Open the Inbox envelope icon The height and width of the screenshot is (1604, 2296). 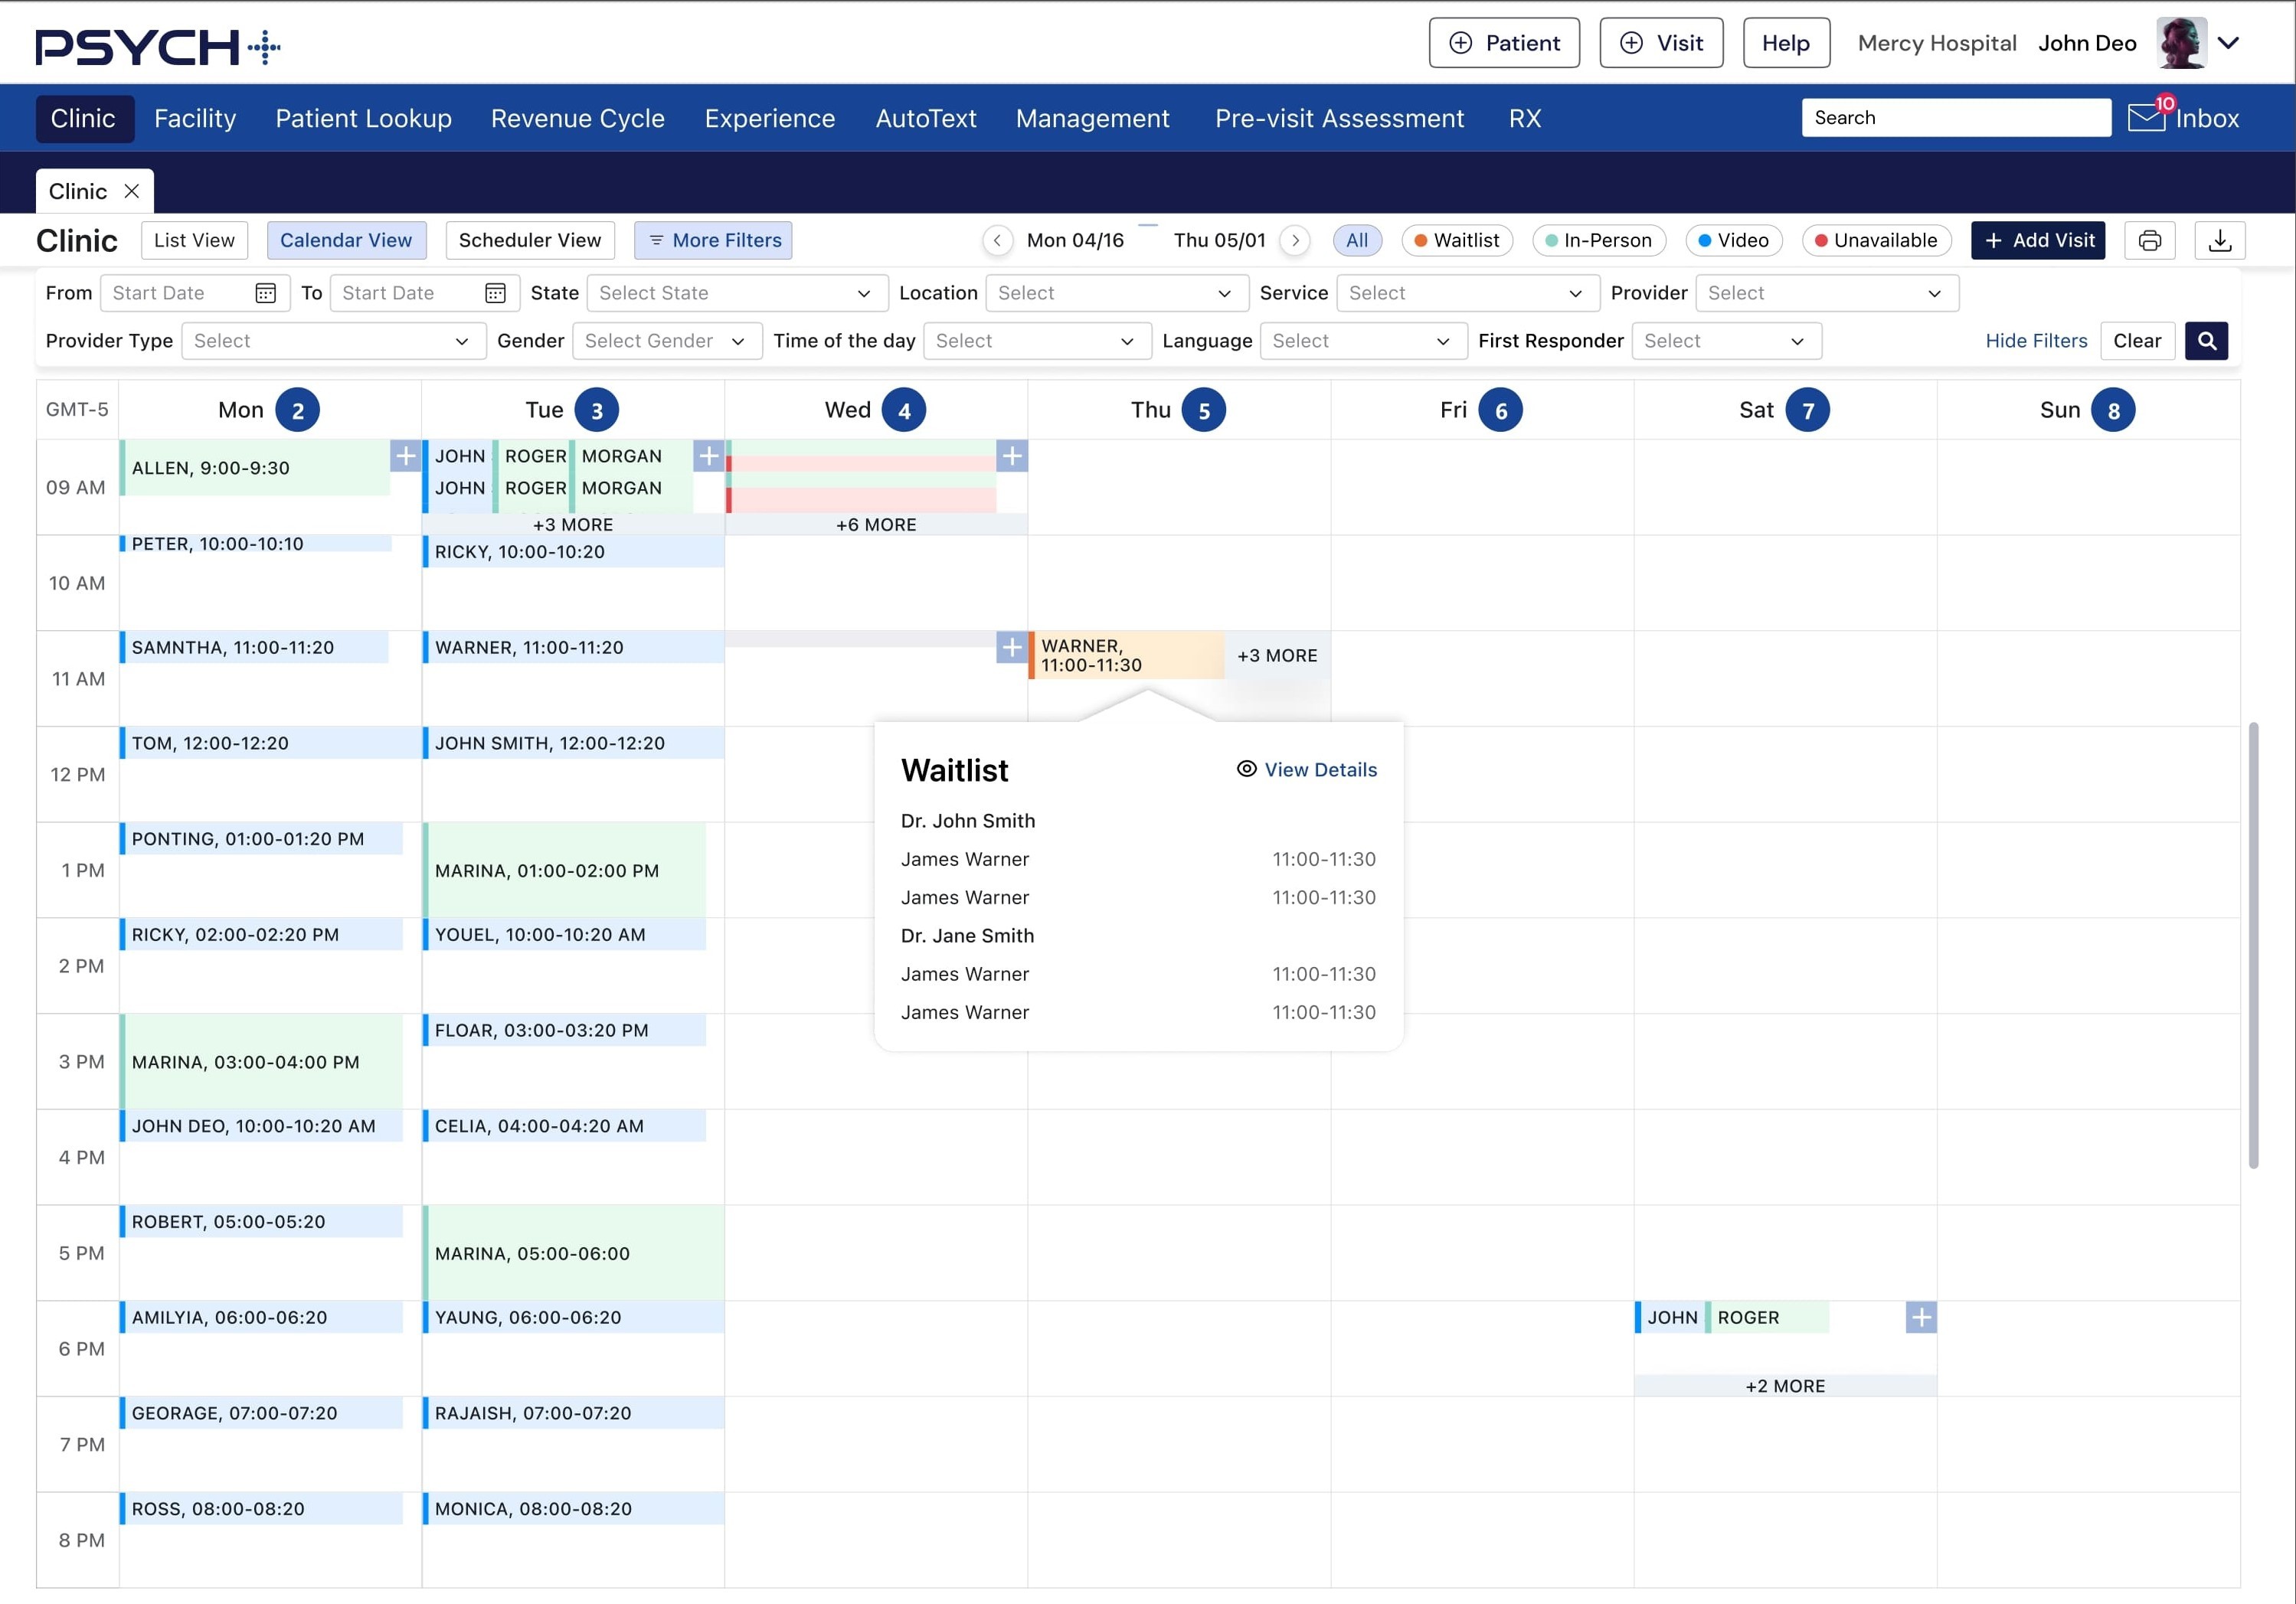coord(2146,118)
